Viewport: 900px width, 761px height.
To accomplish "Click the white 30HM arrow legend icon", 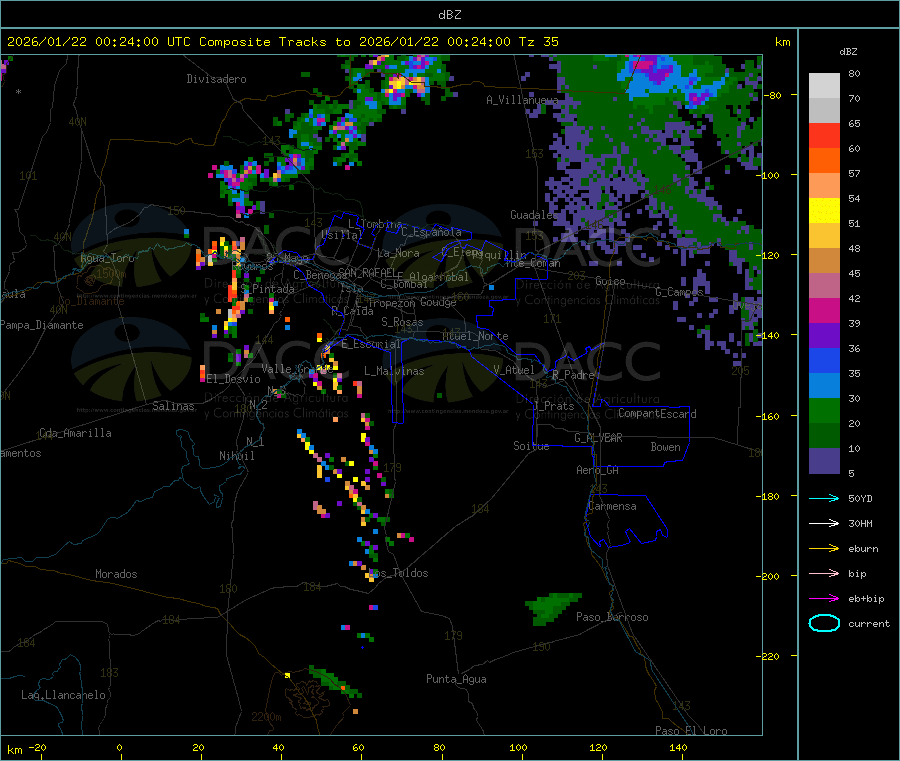I will 824,523.
